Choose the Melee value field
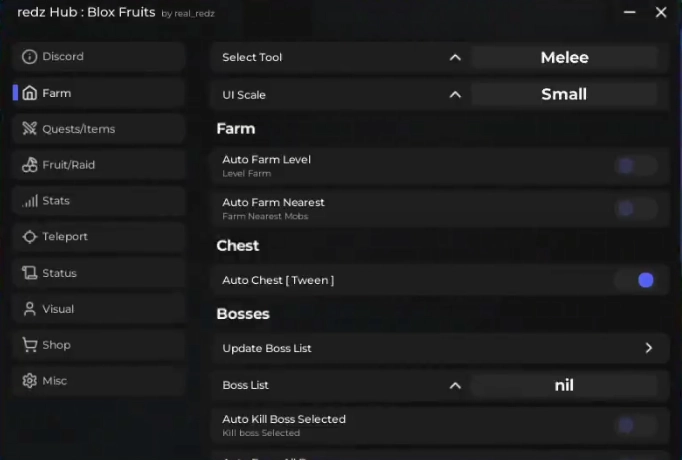 [564, 57]
